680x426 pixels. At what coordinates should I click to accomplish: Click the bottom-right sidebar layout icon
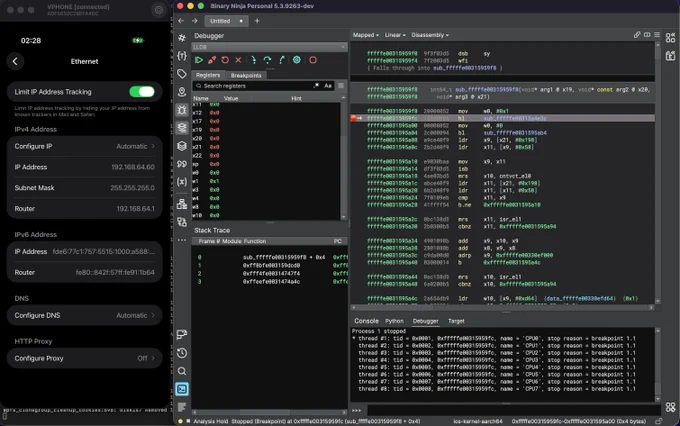point(670,407)
